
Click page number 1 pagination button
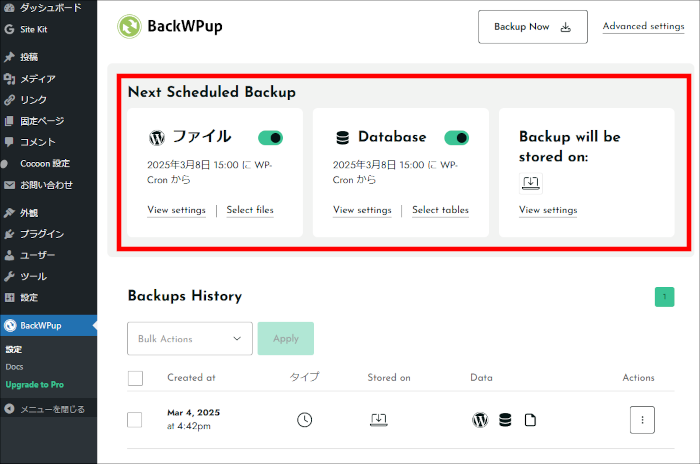tap(664, 297)
